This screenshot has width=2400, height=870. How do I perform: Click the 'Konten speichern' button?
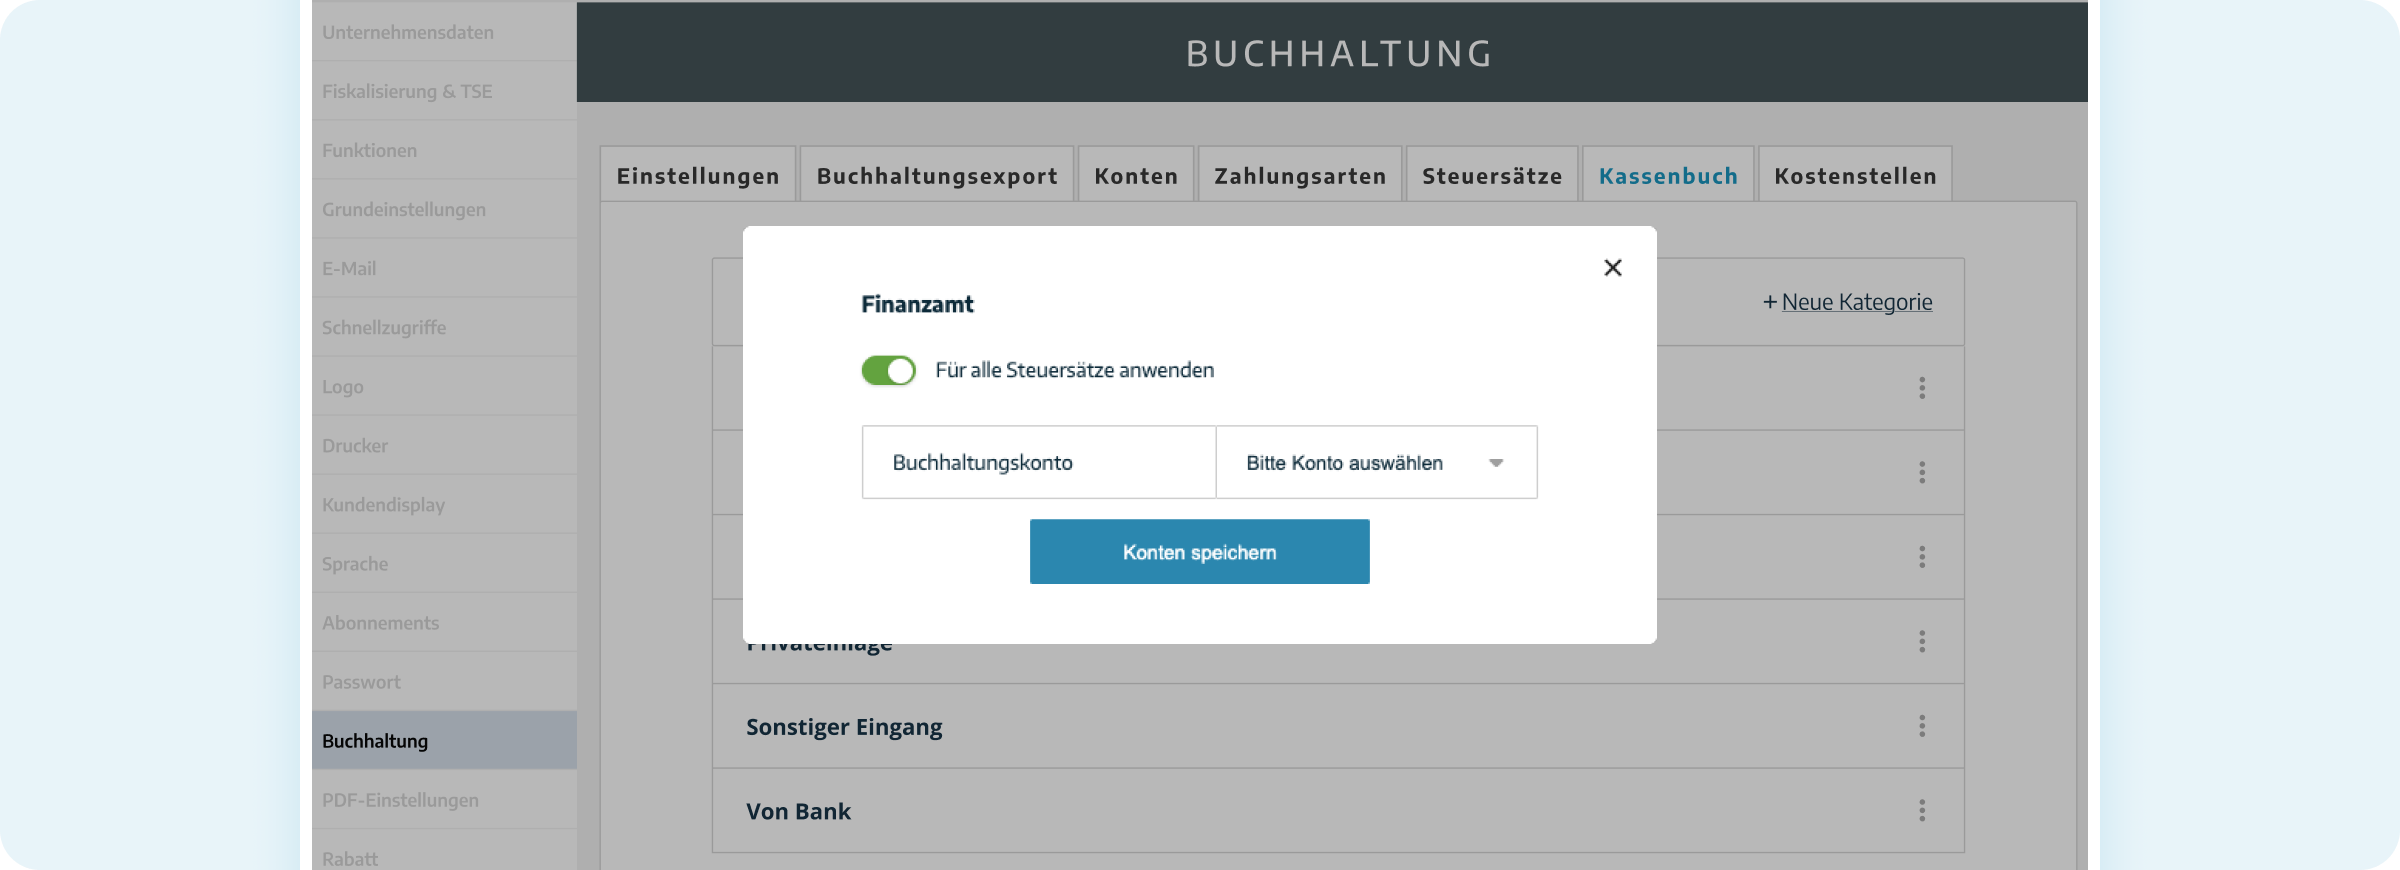tap(1199, 552)
